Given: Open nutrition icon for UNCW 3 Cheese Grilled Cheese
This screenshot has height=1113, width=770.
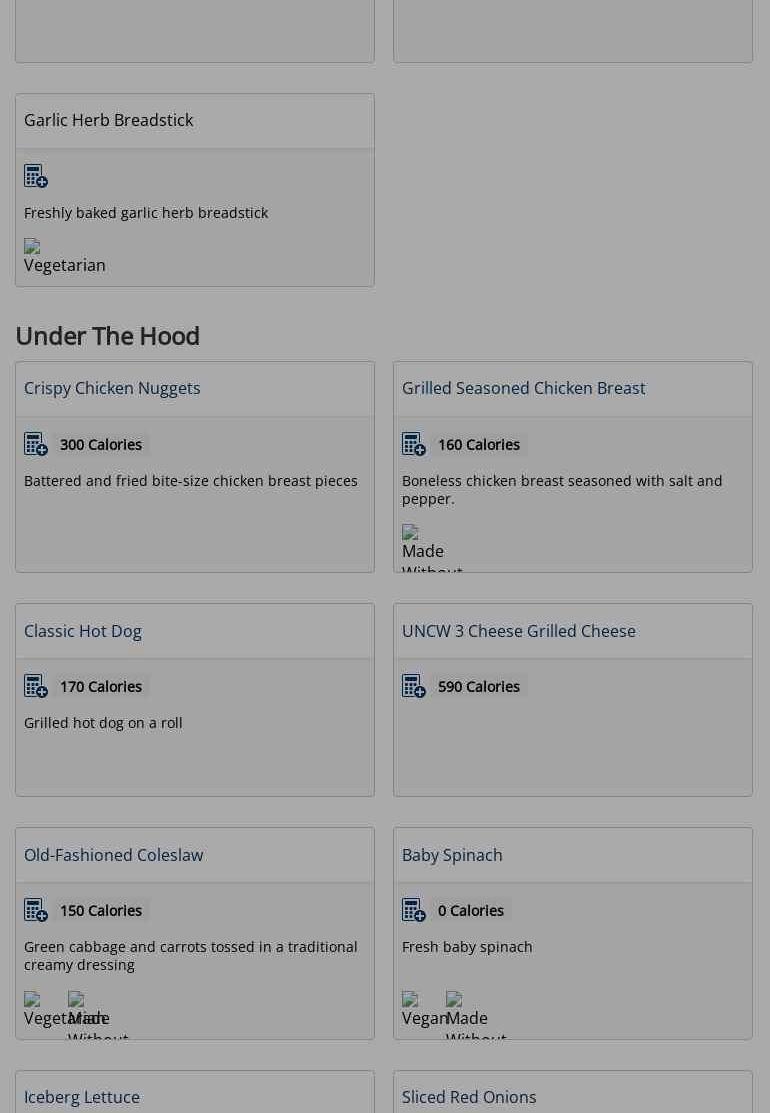Looking at the screenshot, I should (414, 686).
